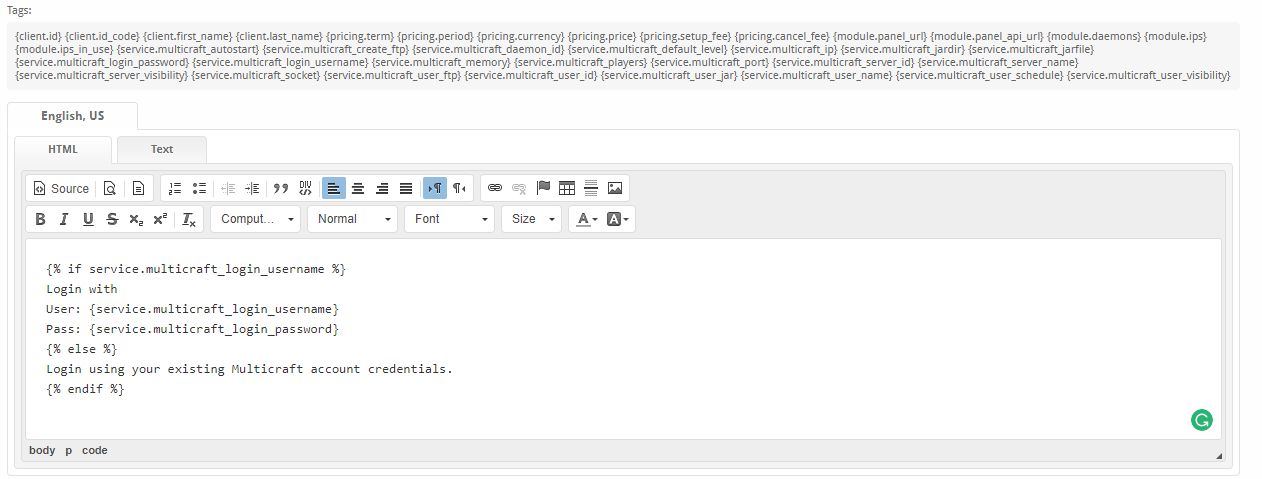
Task: Align text right
Action: tap(382, 188)
